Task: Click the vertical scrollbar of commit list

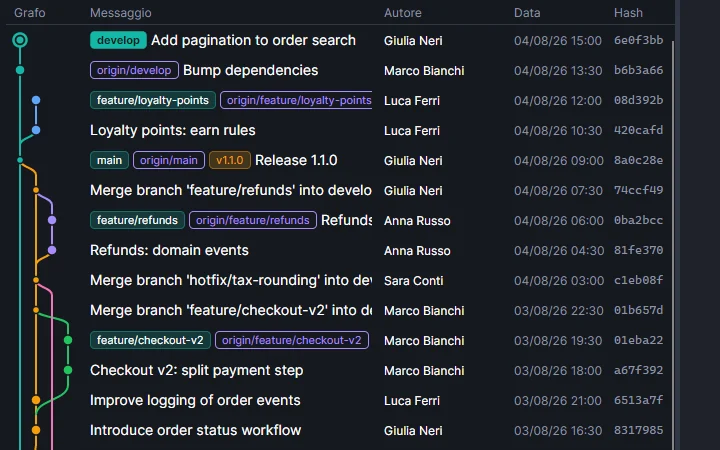Action: pyautogui.click(x=673, y=243)
